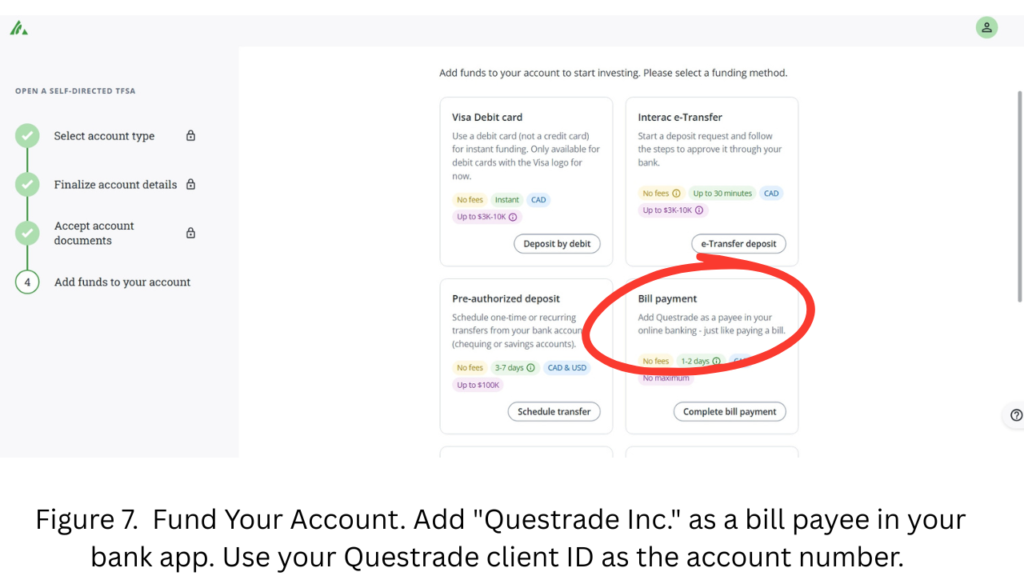The image size is (1024, 576).
Task: Click the Questrade logo in the top-left corner
Action: pos(19,27)
